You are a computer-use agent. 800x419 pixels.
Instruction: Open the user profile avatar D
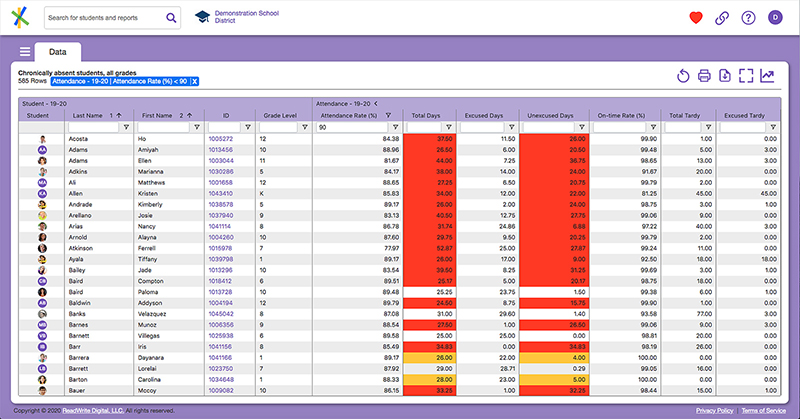(x=774, y=18)
